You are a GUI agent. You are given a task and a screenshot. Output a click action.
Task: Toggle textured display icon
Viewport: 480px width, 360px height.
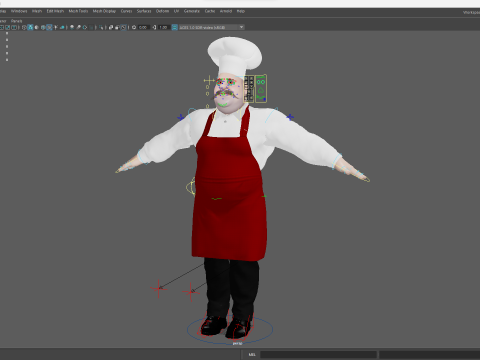pyautogui.click(x=49, y=27)
